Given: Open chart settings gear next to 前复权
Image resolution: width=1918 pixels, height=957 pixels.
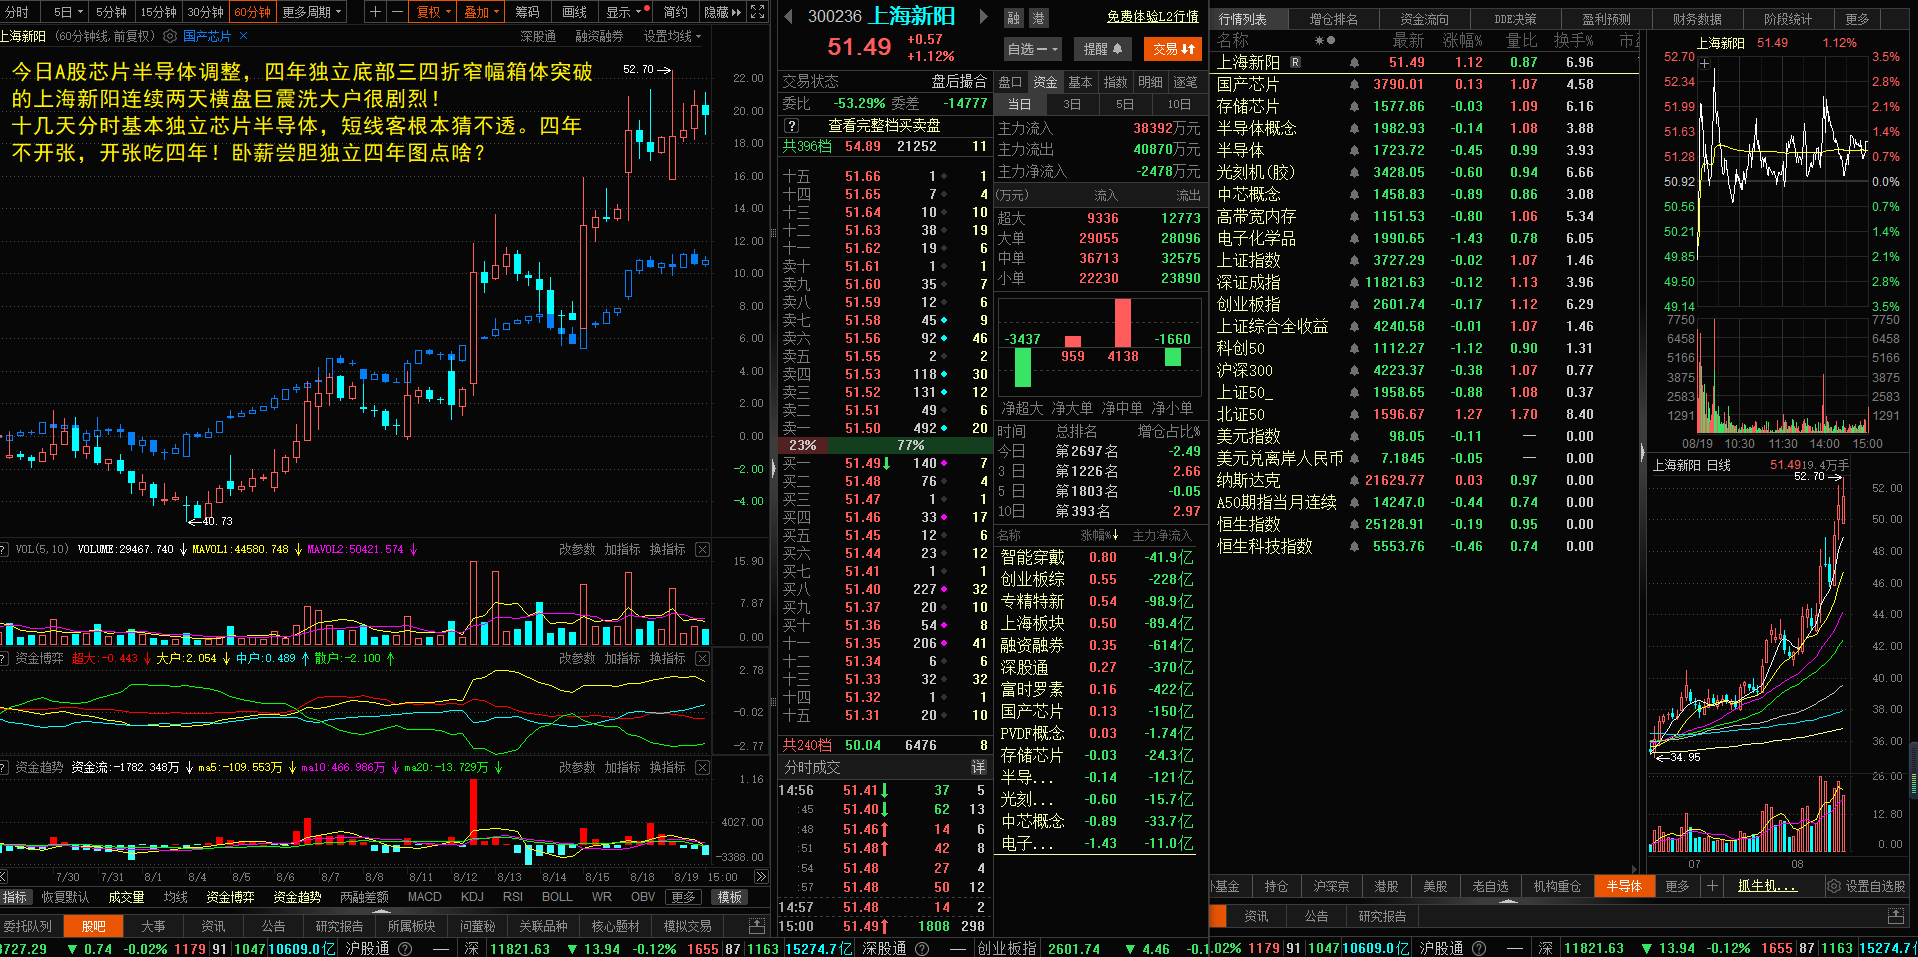Looking at the screenshot, I should point(170,36).
